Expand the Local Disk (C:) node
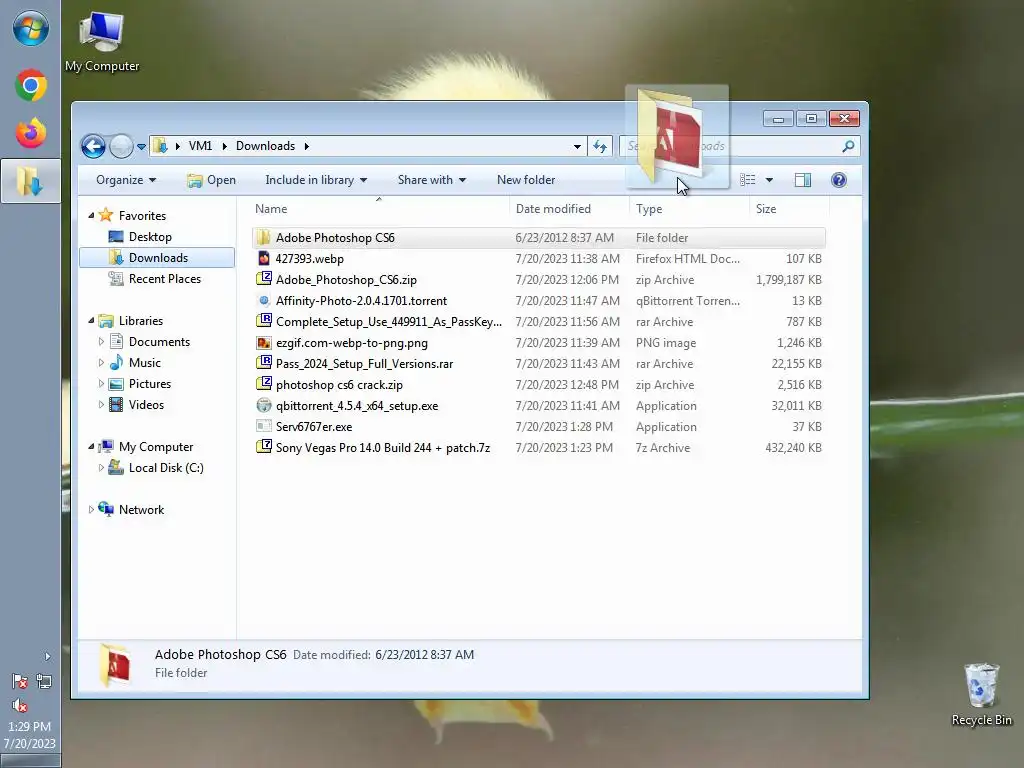 101,468
